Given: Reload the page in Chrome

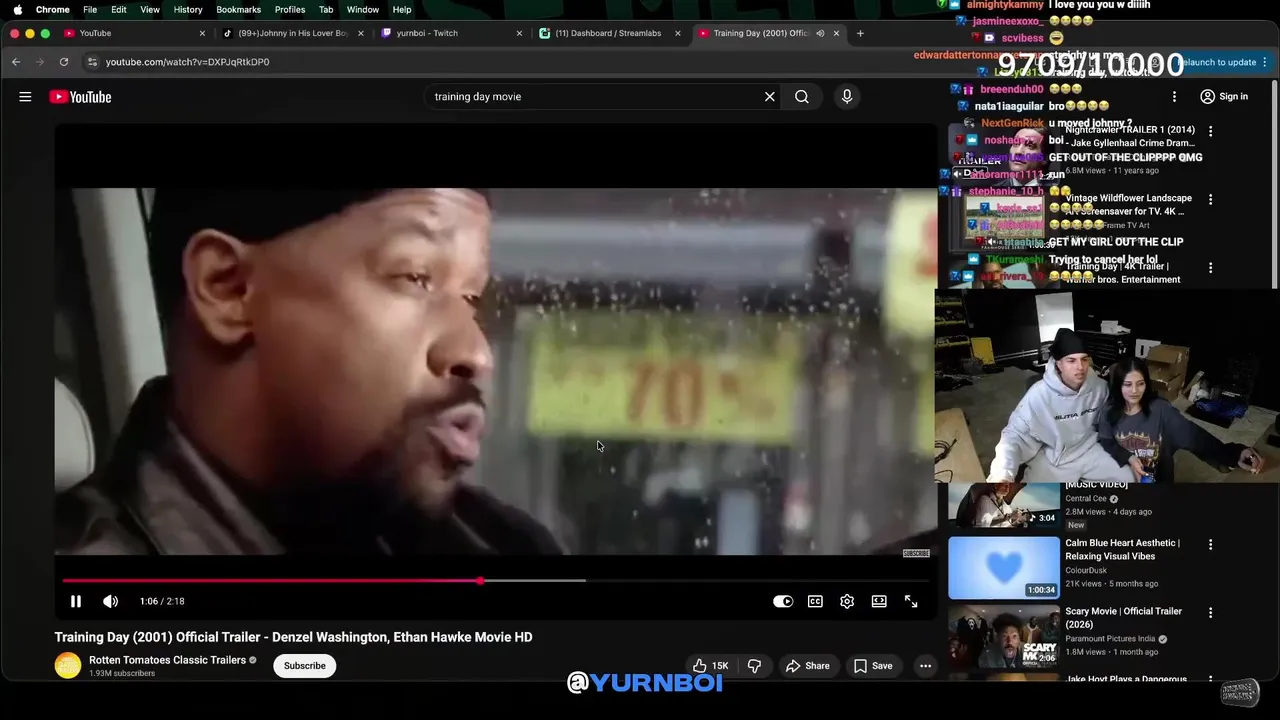Looking at the screenshot, I should click(x=64, y=62).
